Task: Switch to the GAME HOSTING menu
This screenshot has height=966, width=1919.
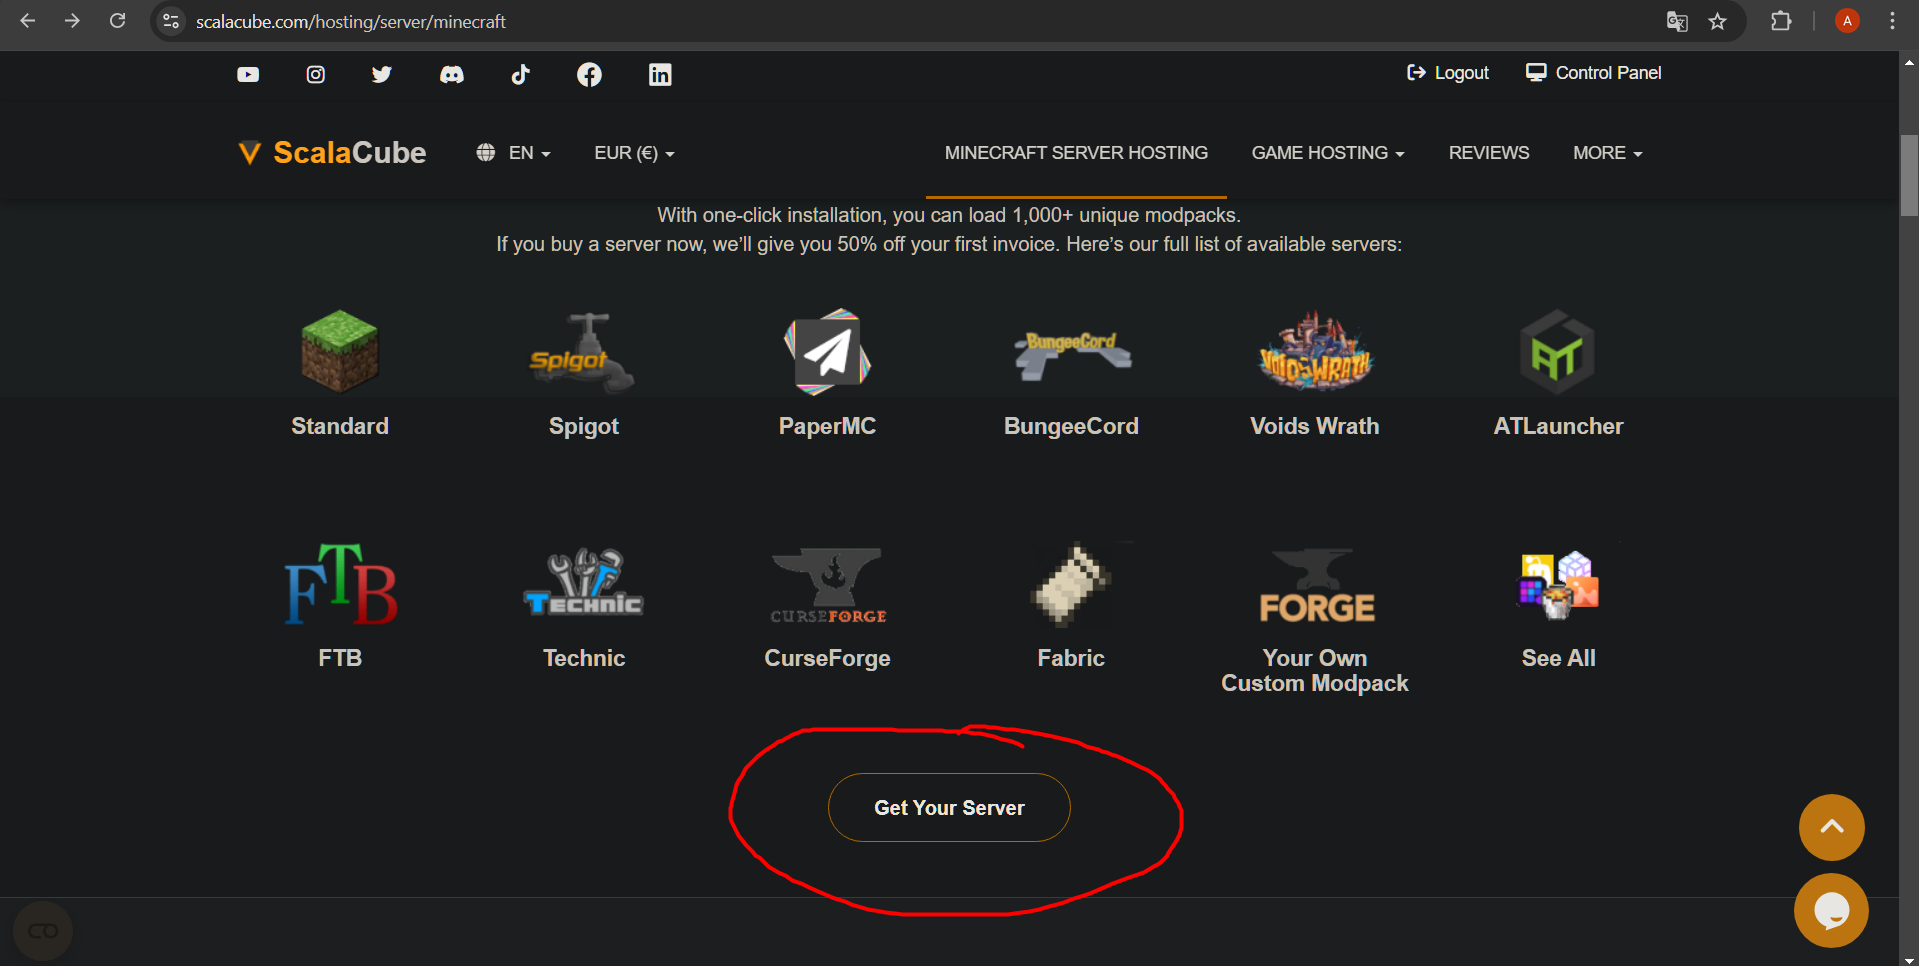Action: [1327, 152]
